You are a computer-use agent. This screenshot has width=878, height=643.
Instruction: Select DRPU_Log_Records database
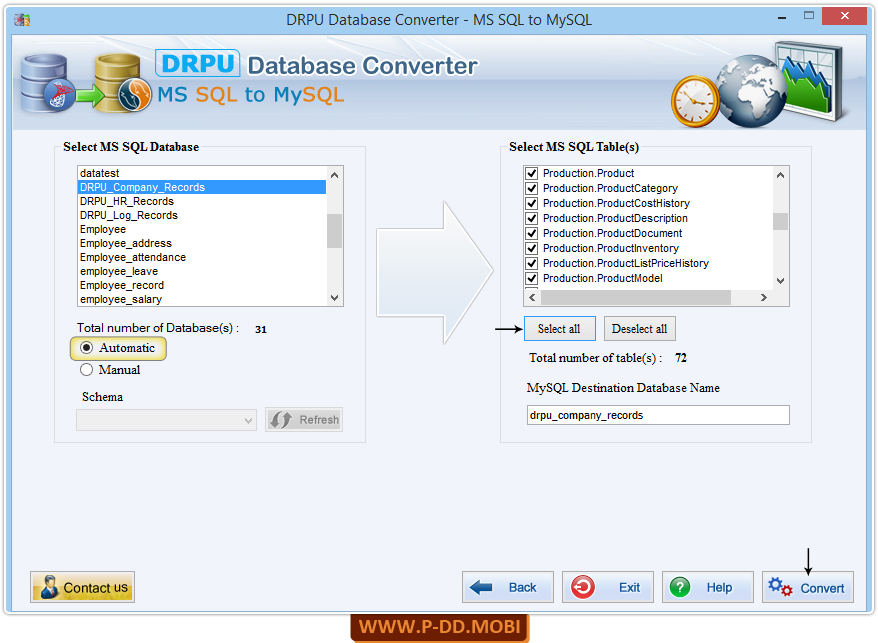click(x=202, y=215)
